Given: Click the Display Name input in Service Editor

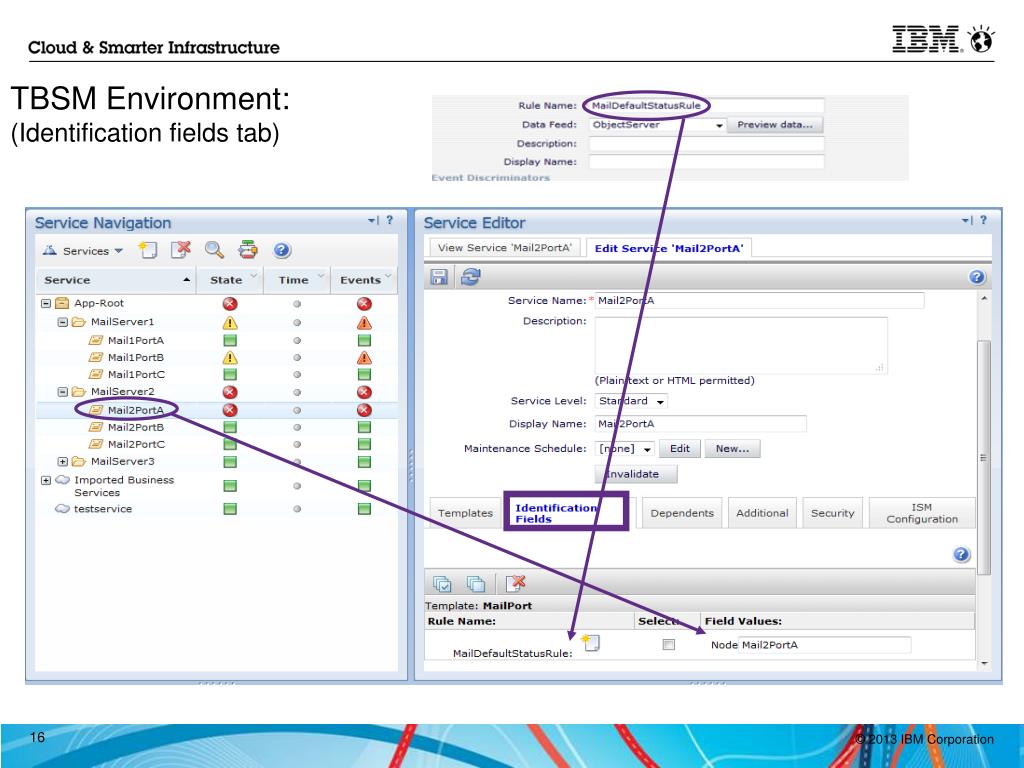Looking at the screenshot, I should pyautogui.click(x=701, y=424).
